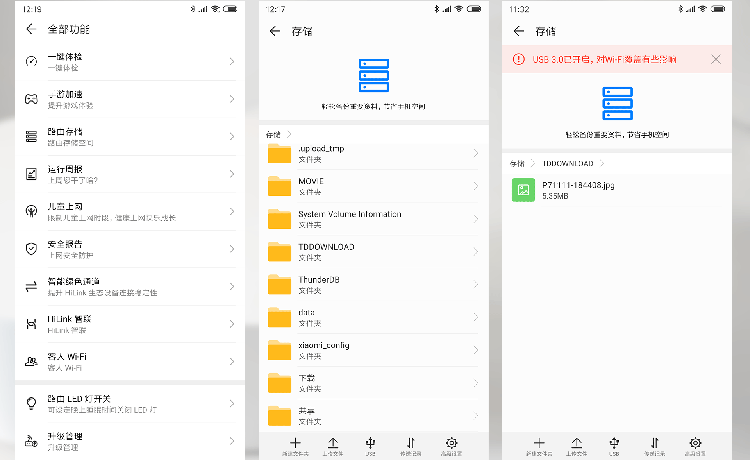Go back from the 全部功能 screen
The width and height of the screenshot is (750, 460).
[31, 29]
